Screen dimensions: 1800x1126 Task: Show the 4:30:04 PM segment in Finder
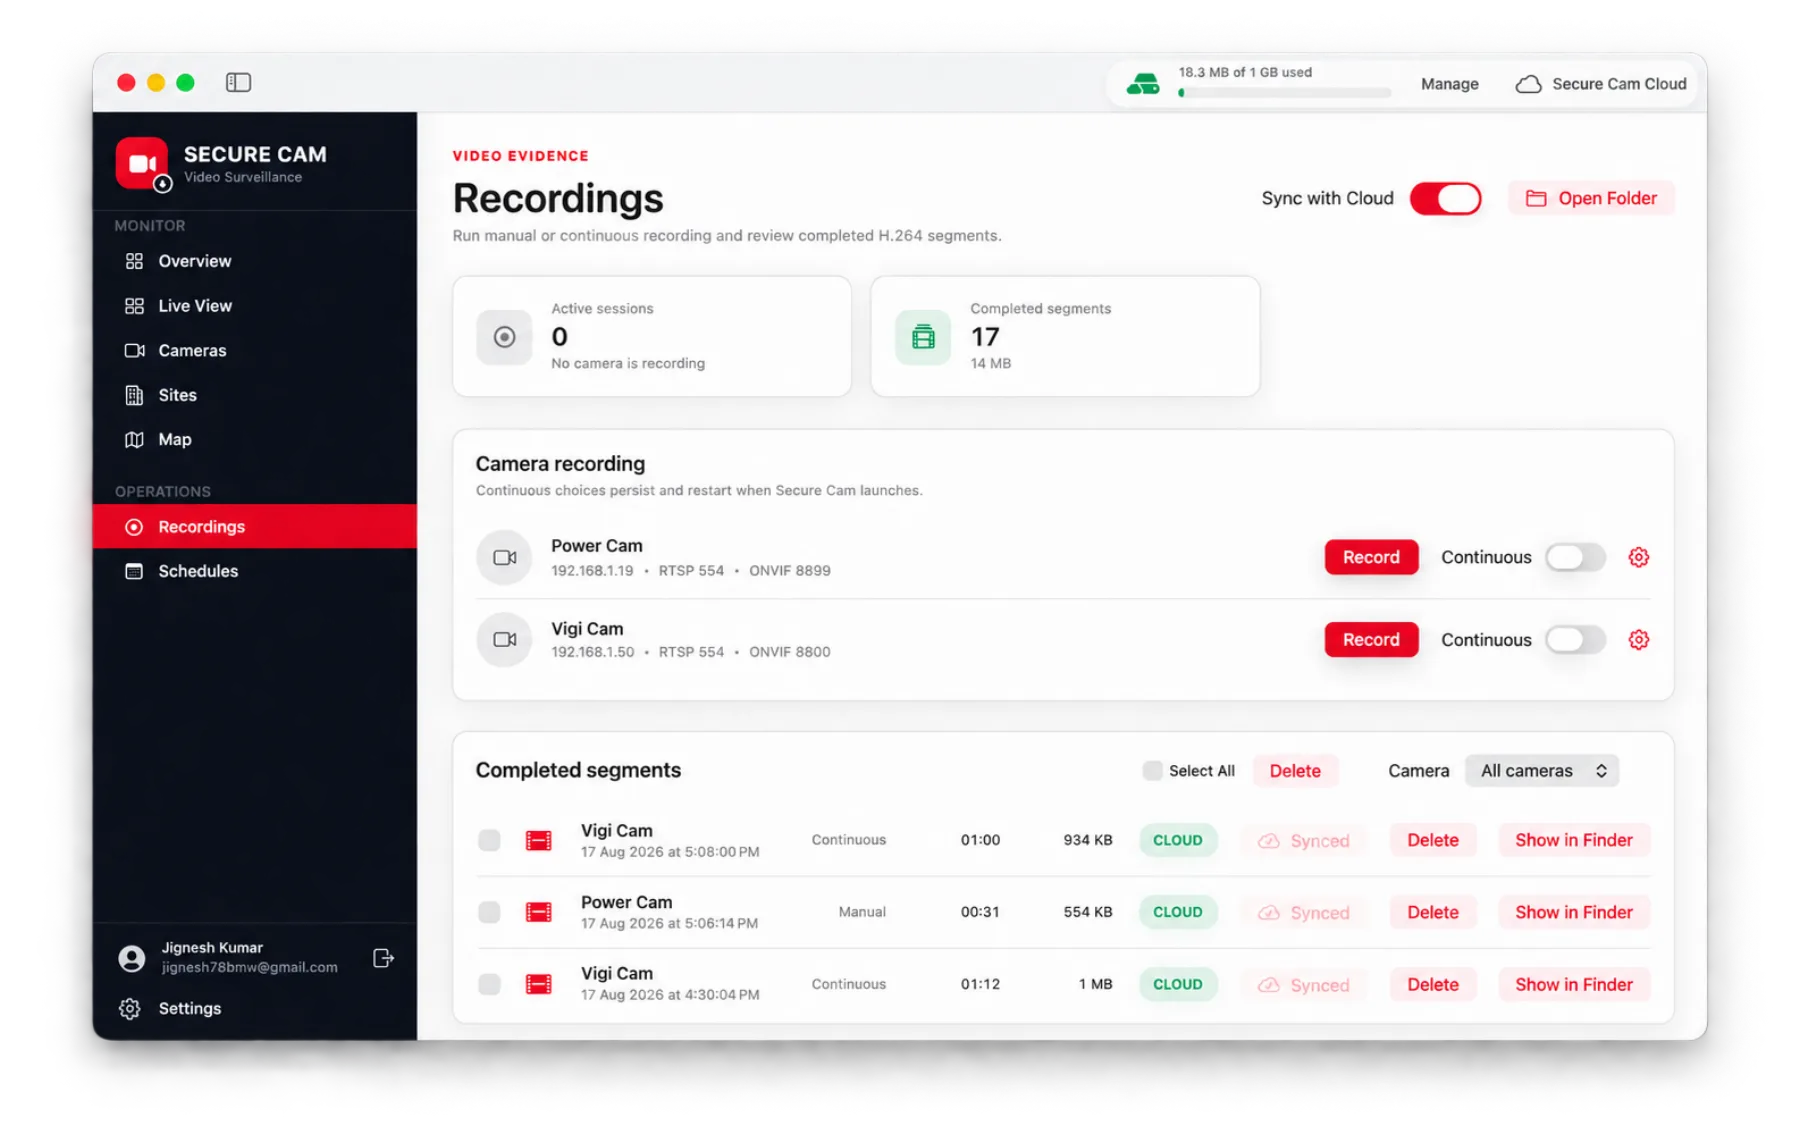[x=1574, y=984]
